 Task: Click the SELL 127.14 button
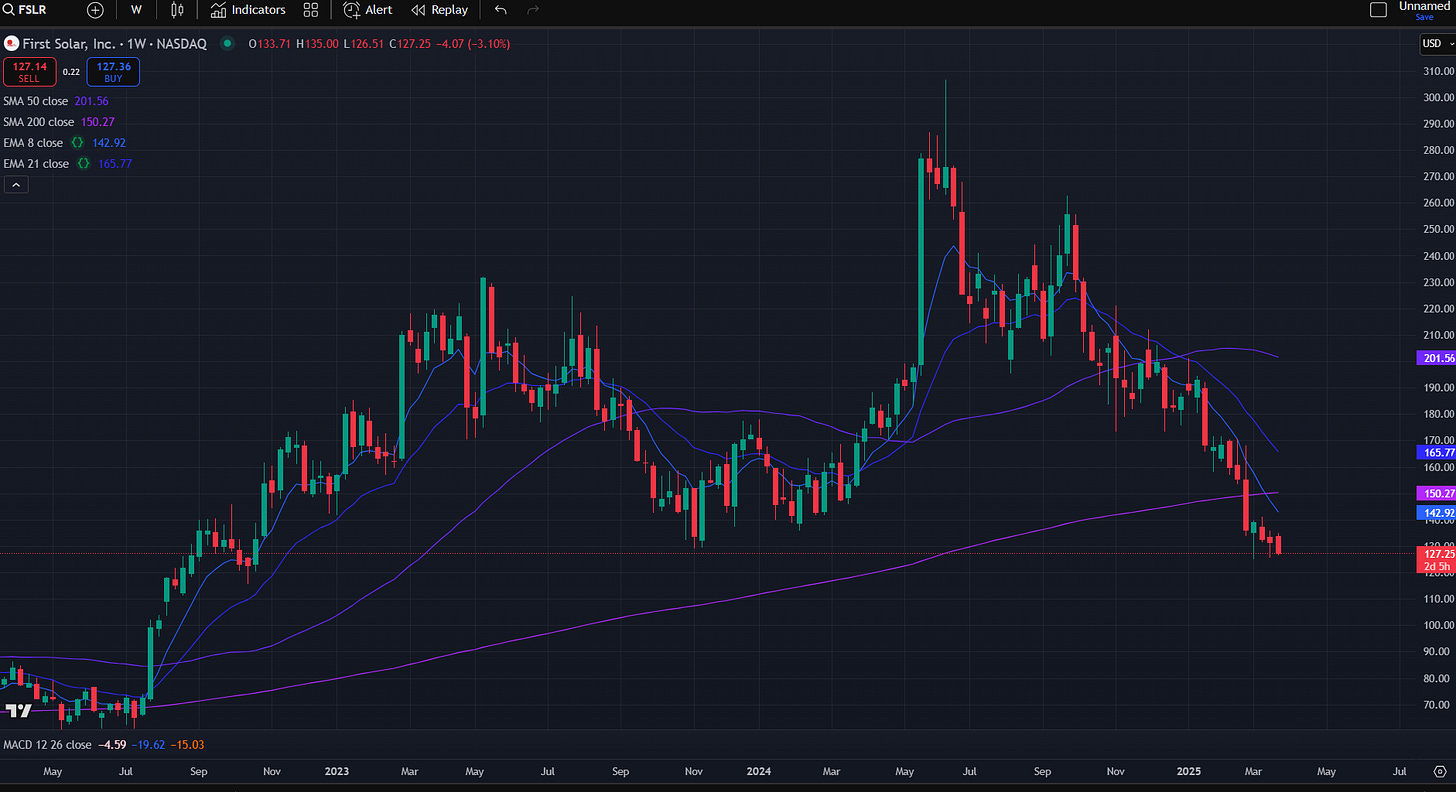[29, 72]
